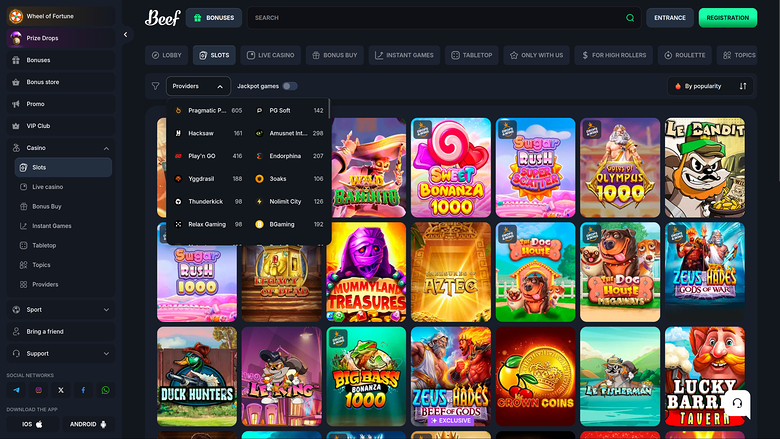
Task: Open Duck Hunters game
Action: click(x=197, y=376)
